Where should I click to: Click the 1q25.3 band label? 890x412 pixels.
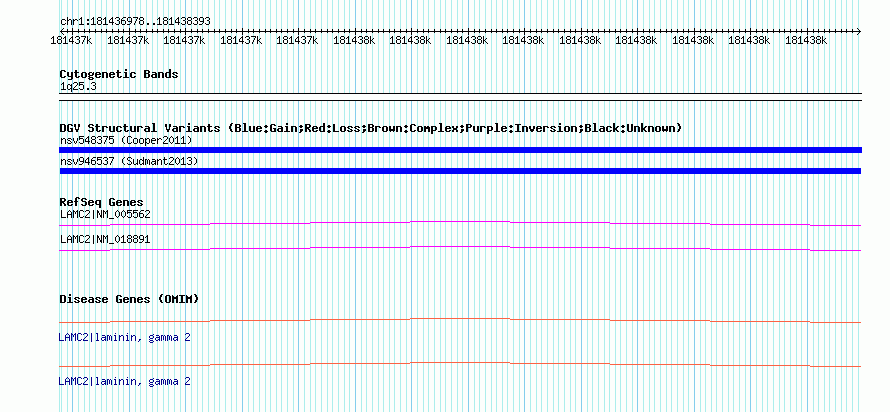click(76, 87)
